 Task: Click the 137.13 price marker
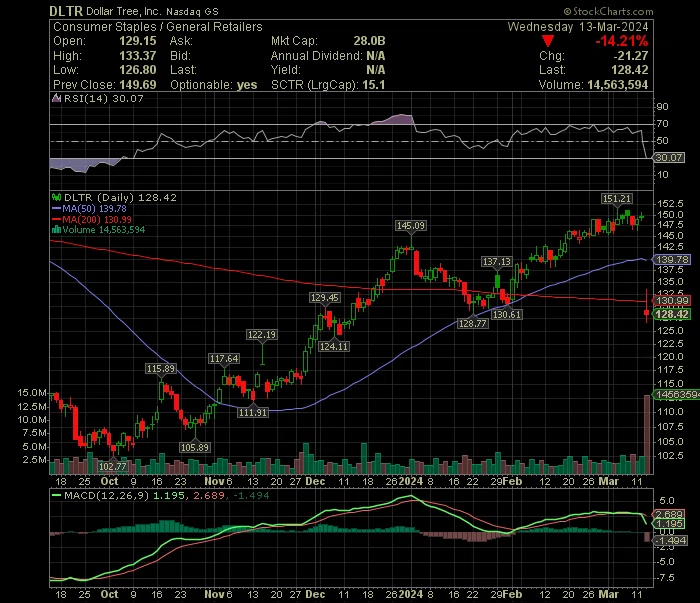[x=496, y=262]
